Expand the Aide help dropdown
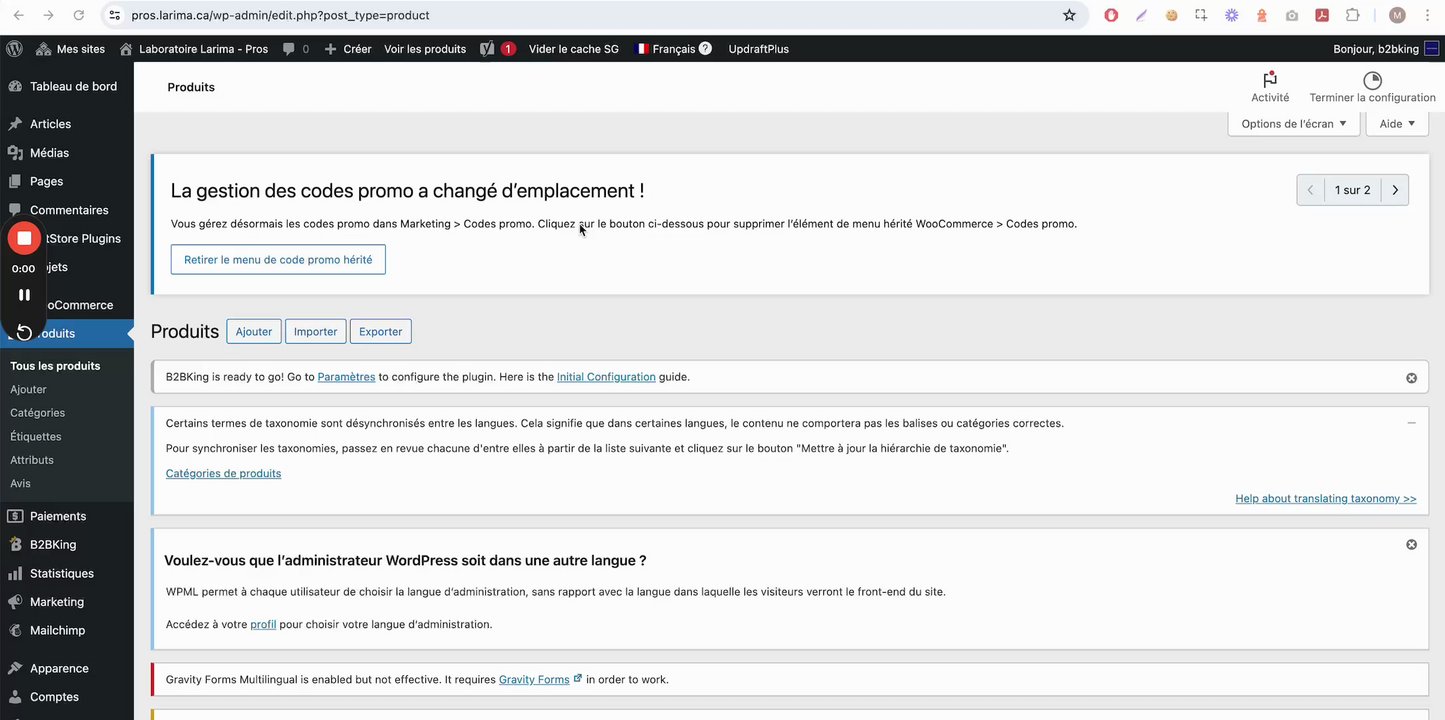The height and width of the screenshot is (720, 1445). point(1397,124)
